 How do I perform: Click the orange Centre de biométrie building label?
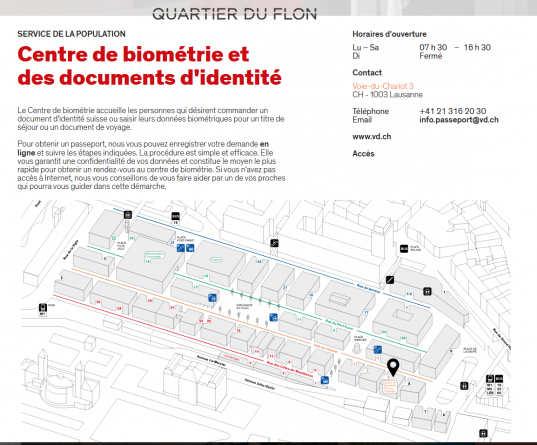390,386
